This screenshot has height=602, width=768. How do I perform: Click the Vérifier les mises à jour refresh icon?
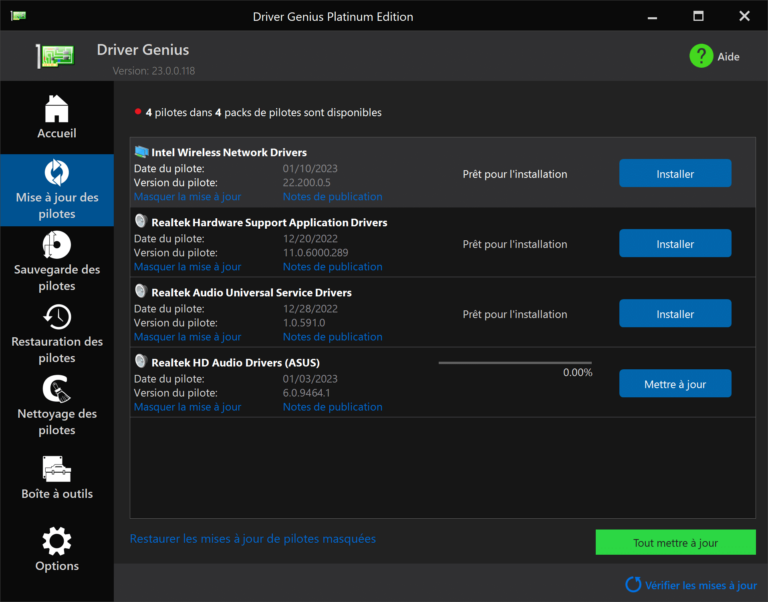pos(633,584)
